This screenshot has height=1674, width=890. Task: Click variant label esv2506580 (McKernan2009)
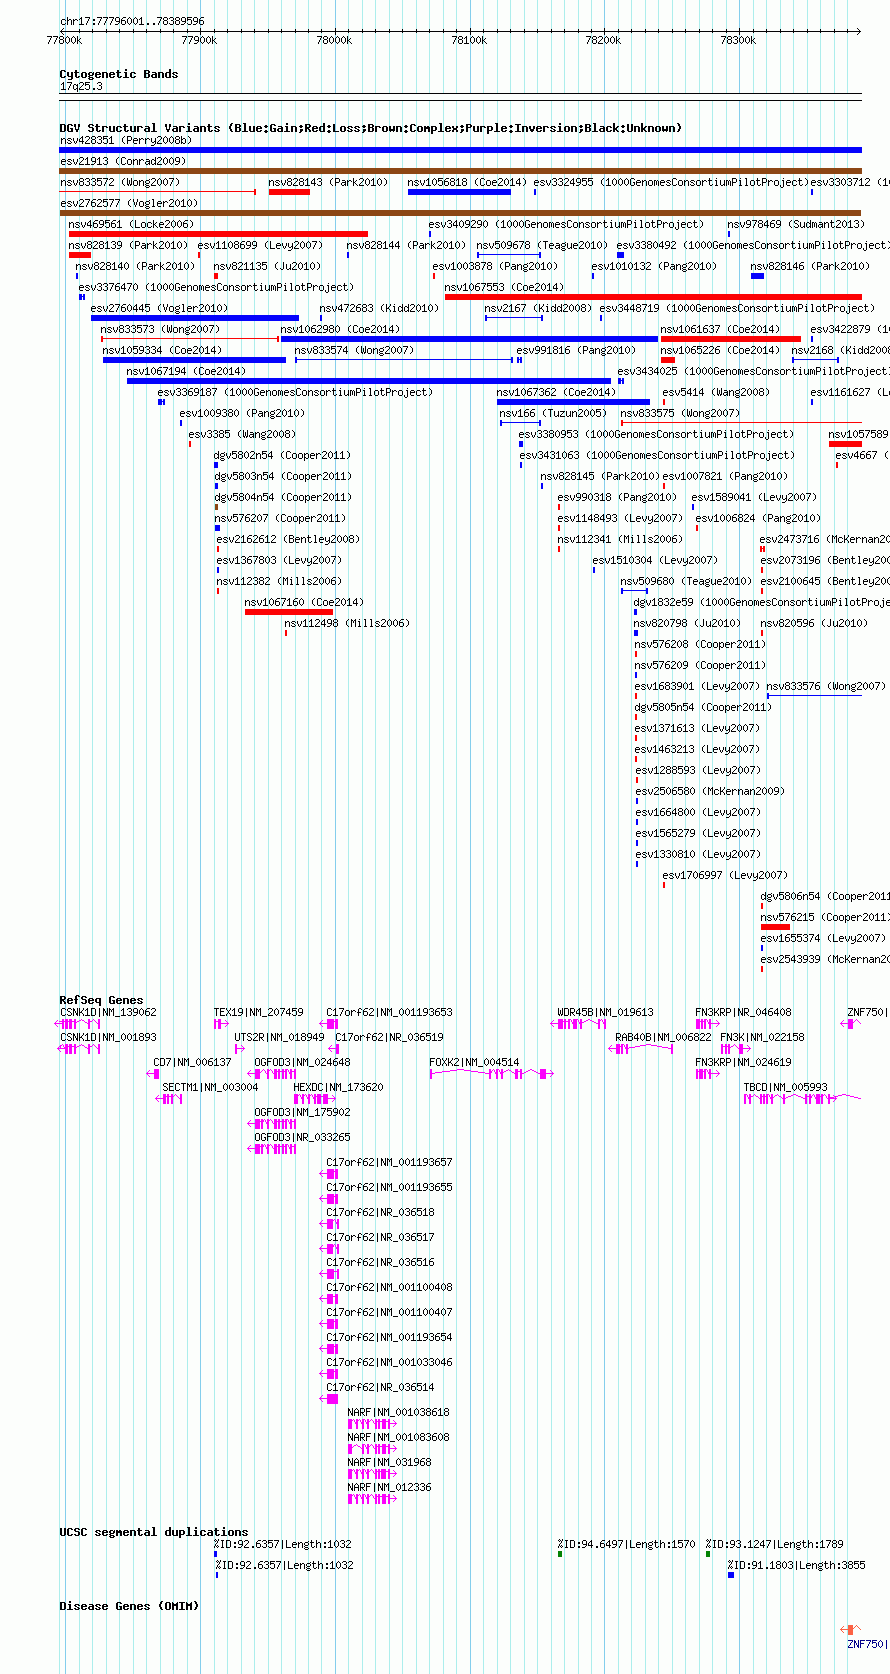coord(710,791)
